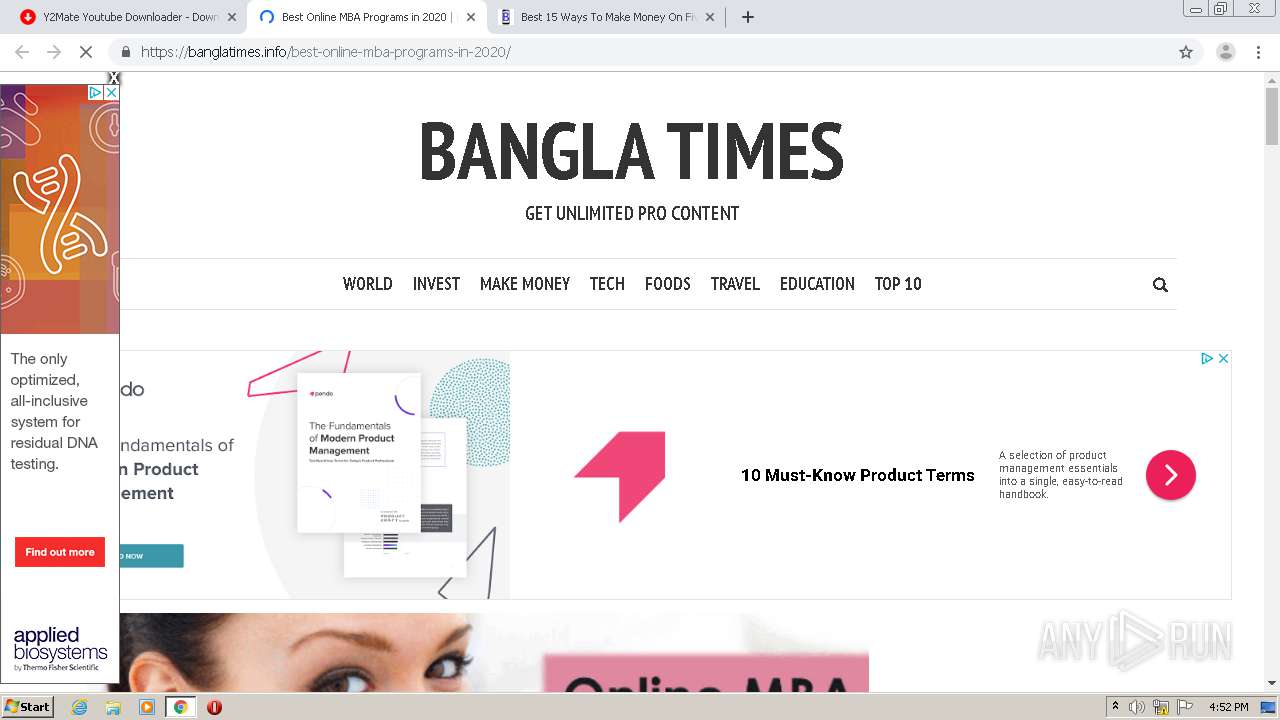Viewport: 1280px width, 720px height.
Task: Click the vertical scrollbar thumb
Action: [x=1272, y=116]
